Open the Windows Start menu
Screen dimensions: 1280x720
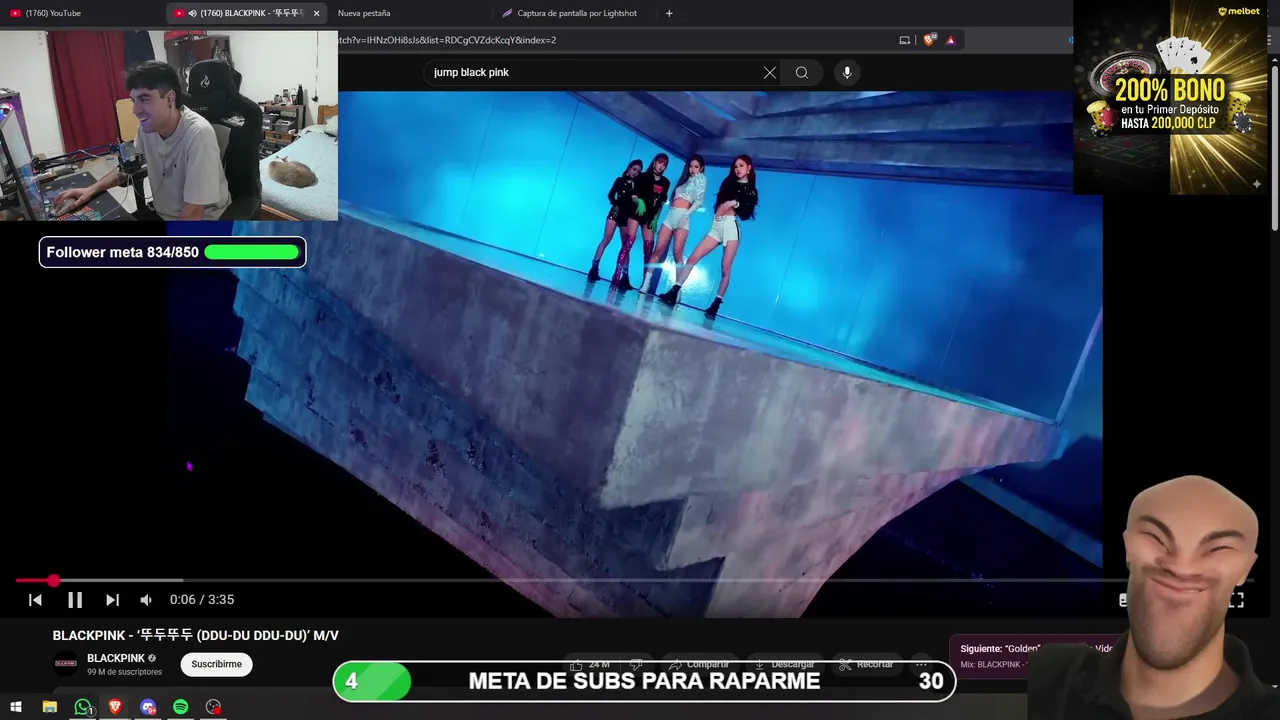tap(16, 707)
